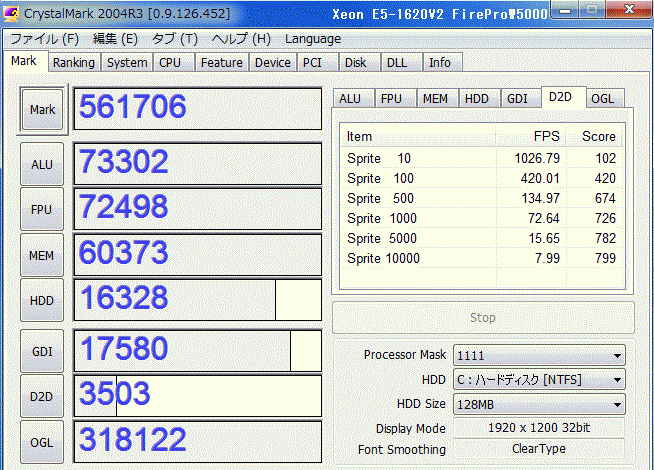Open the Language menu

[x=313, y=39]
